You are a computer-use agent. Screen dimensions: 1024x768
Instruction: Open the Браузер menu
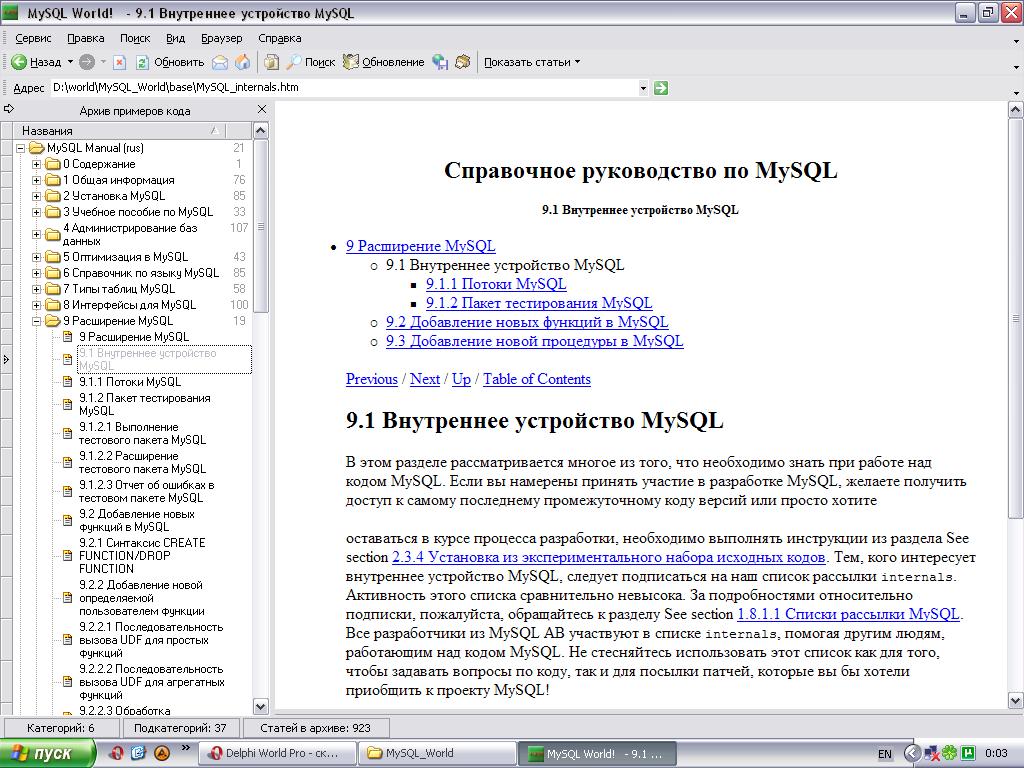221,39
